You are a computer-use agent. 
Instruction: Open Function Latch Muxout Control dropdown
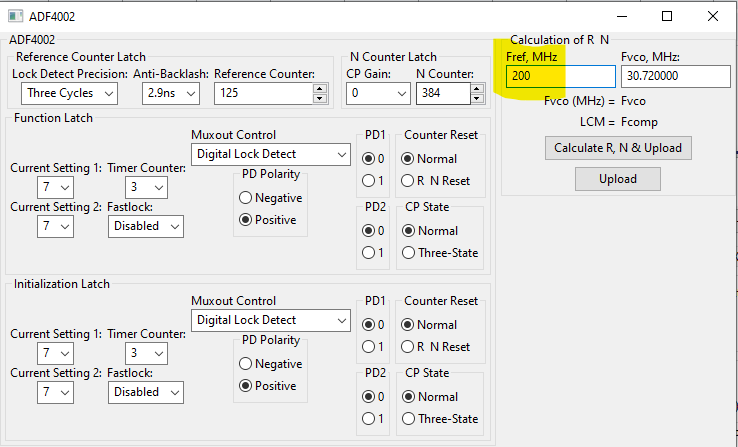(x=271, y=154)
